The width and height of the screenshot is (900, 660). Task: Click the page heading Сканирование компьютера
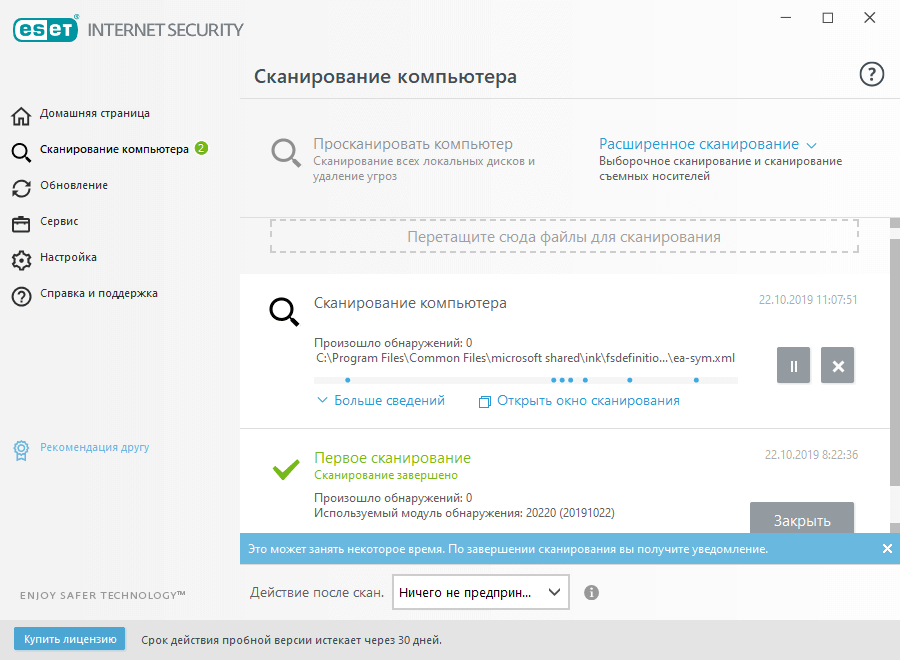385,76
